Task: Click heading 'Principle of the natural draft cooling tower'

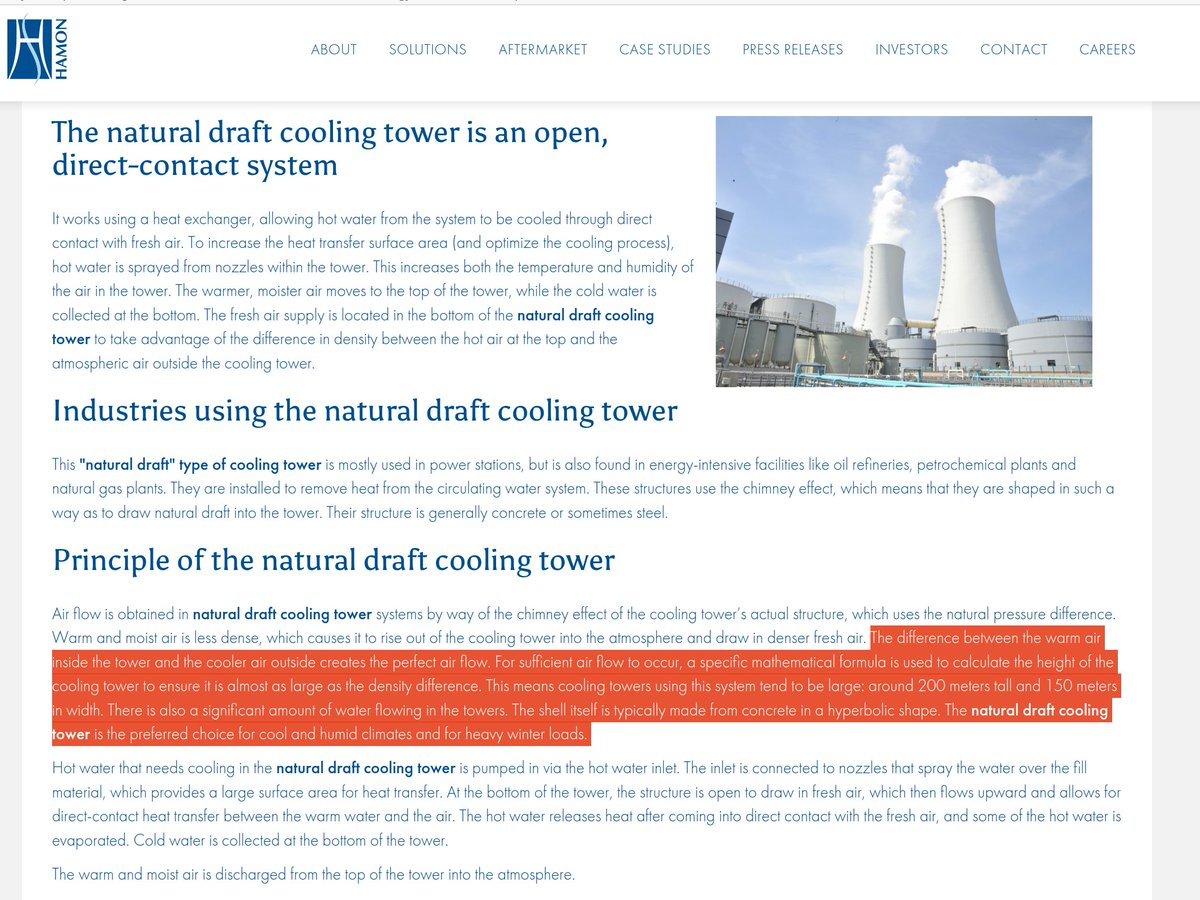Action: [x=334, y=560]
